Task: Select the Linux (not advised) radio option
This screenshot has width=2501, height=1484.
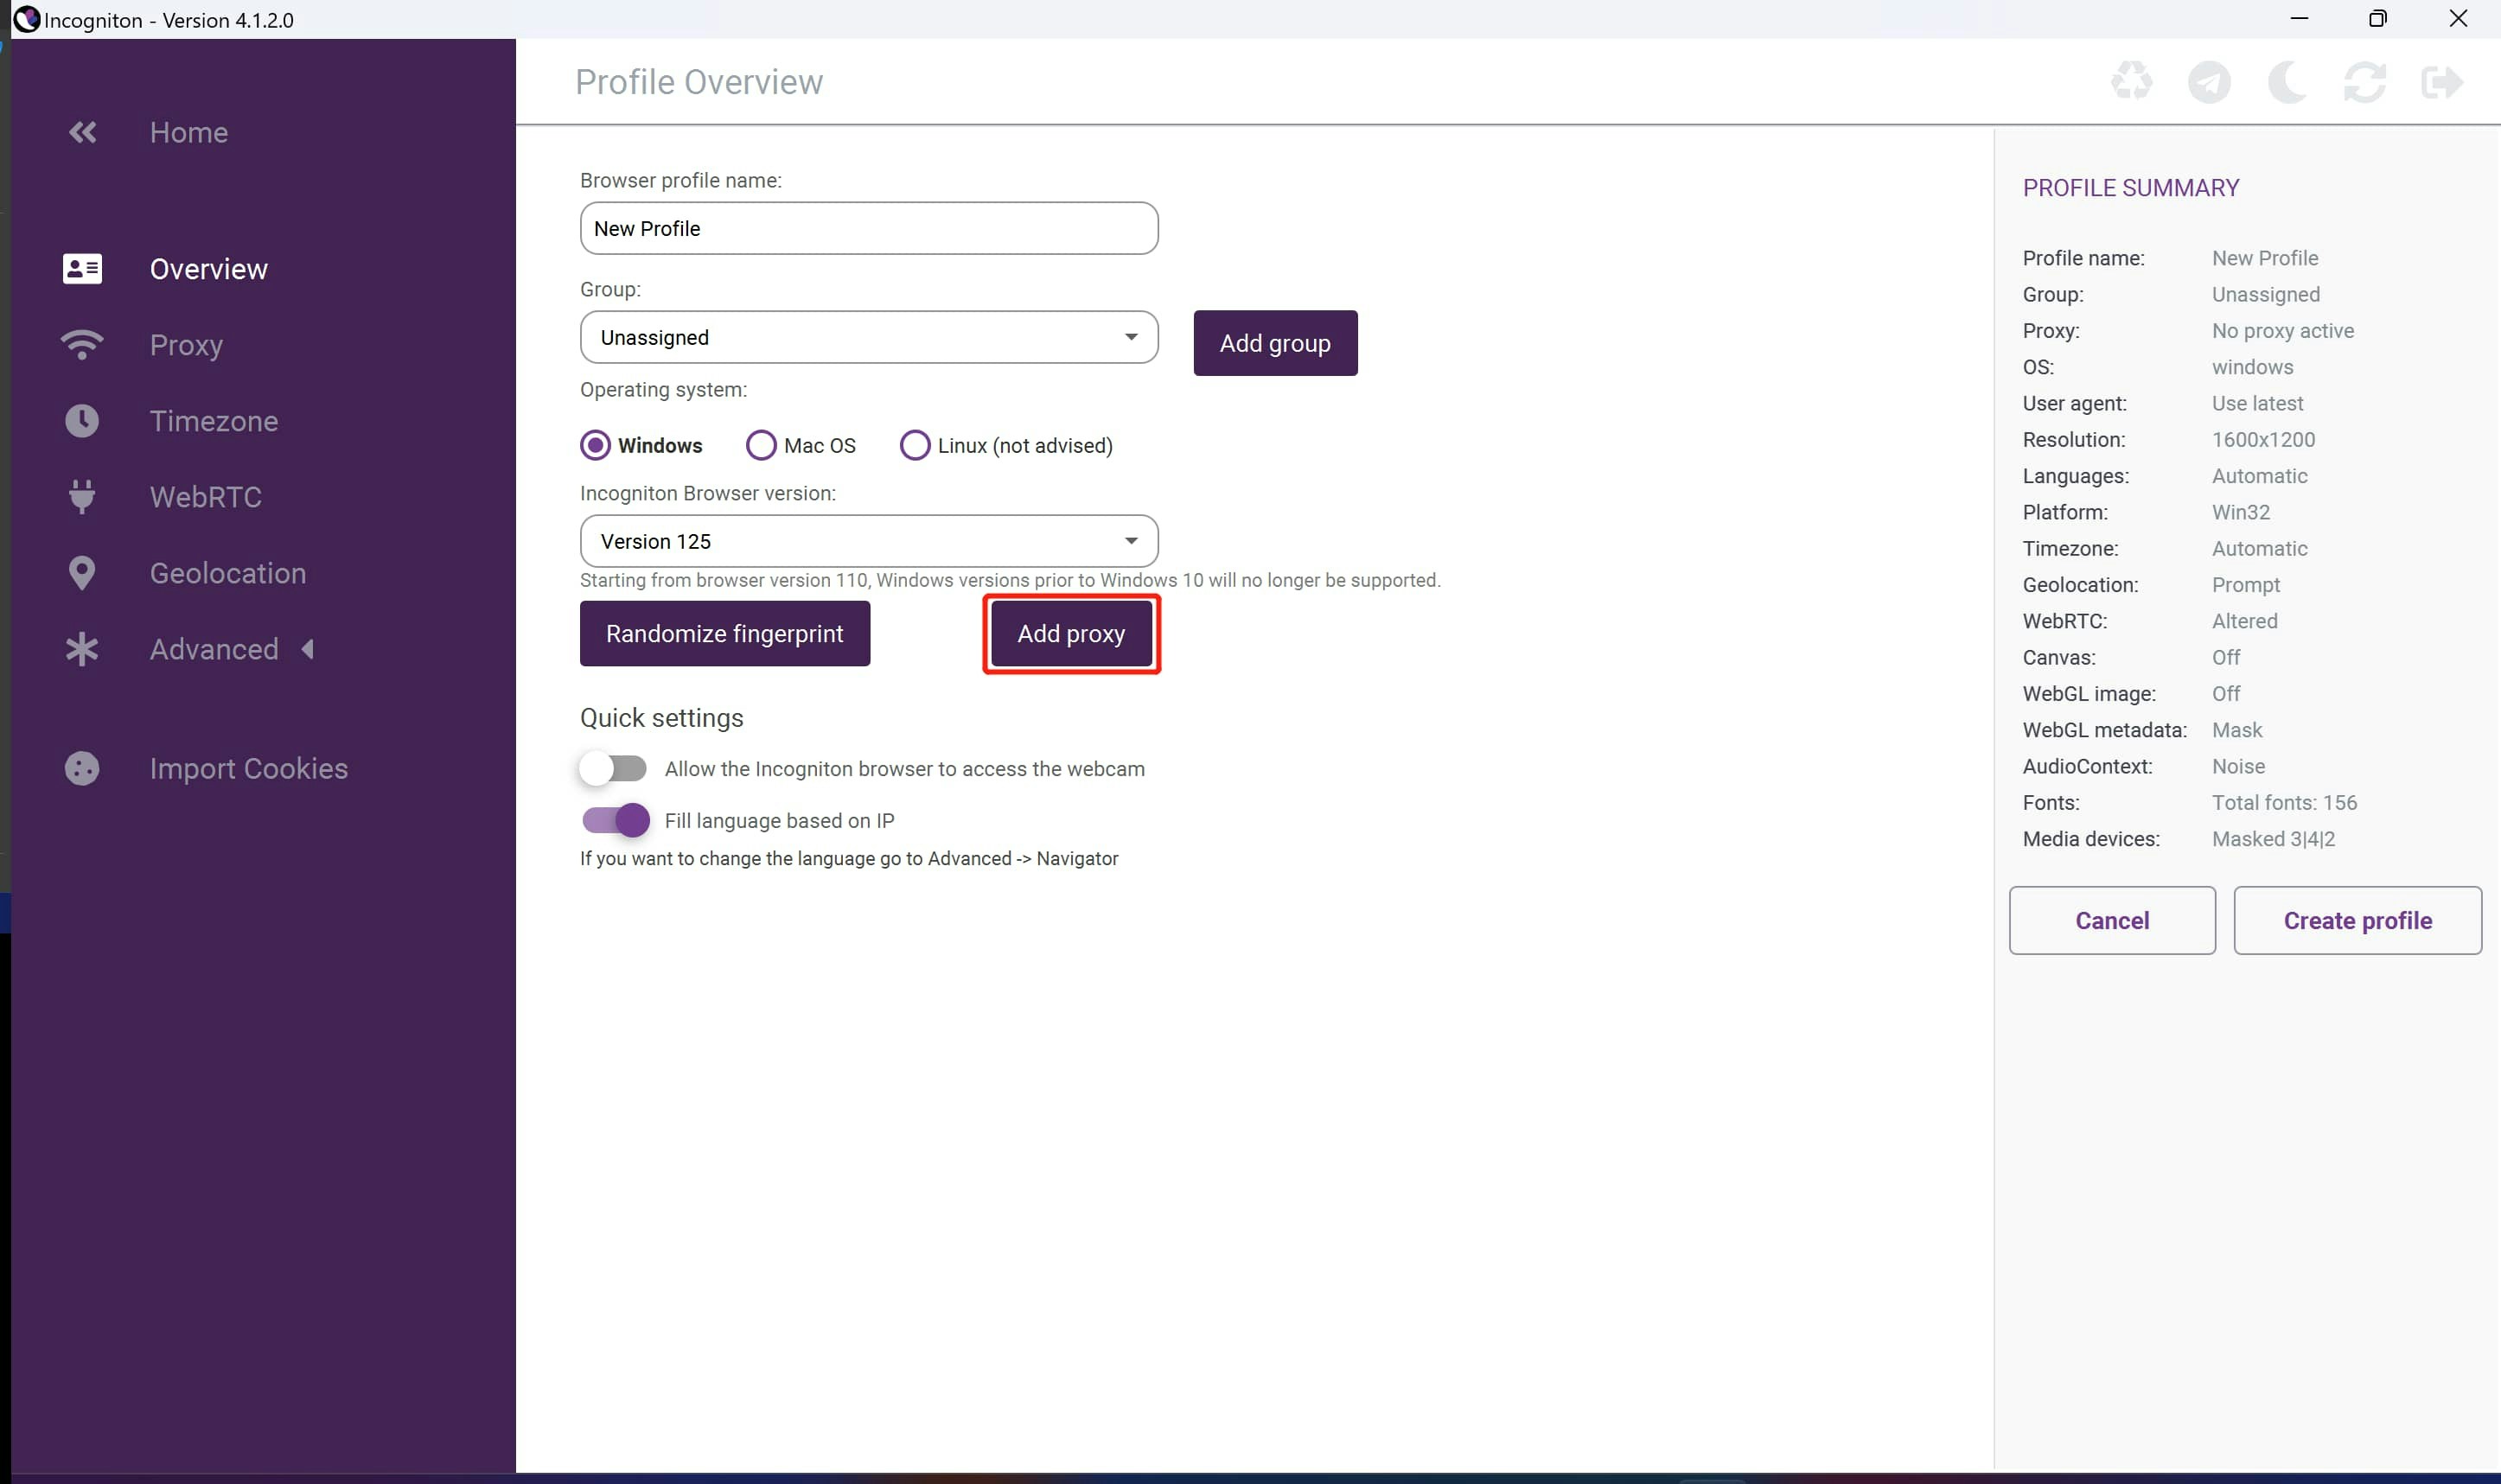Action: point(915,446)
